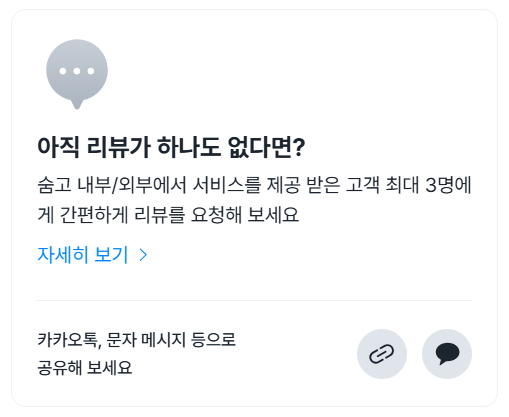Viewport: 509px width, 417px height.
Task: Copy review request link via chain button
Action: coord(382,354)
